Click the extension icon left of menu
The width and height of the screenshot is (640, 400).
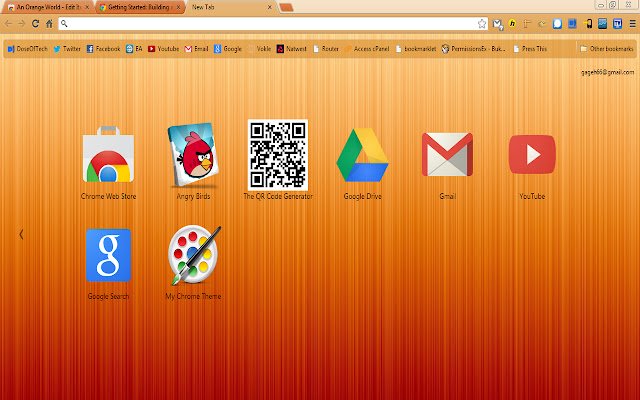pos(617,24)
